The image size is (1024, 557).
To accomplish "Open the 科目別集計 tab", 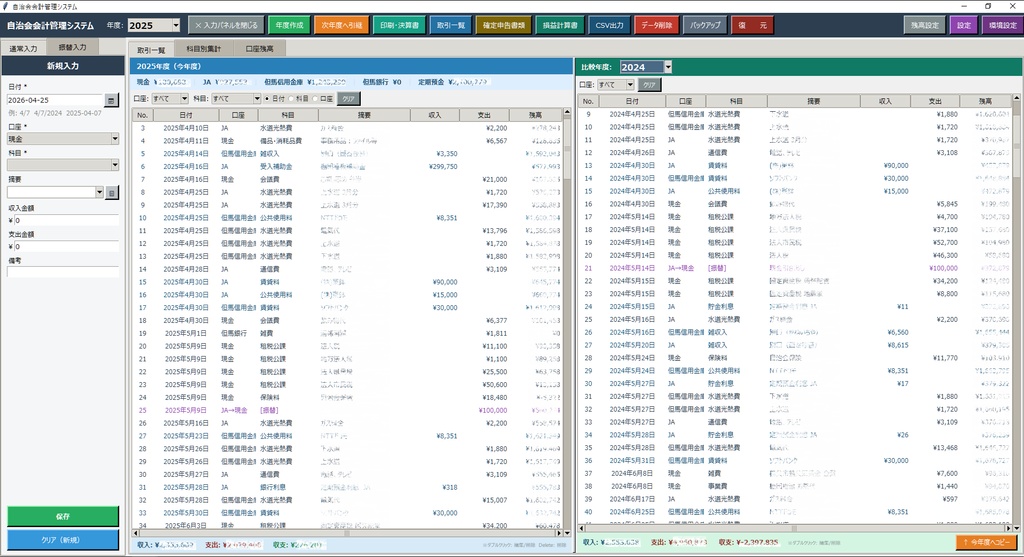I will [203, 49].
